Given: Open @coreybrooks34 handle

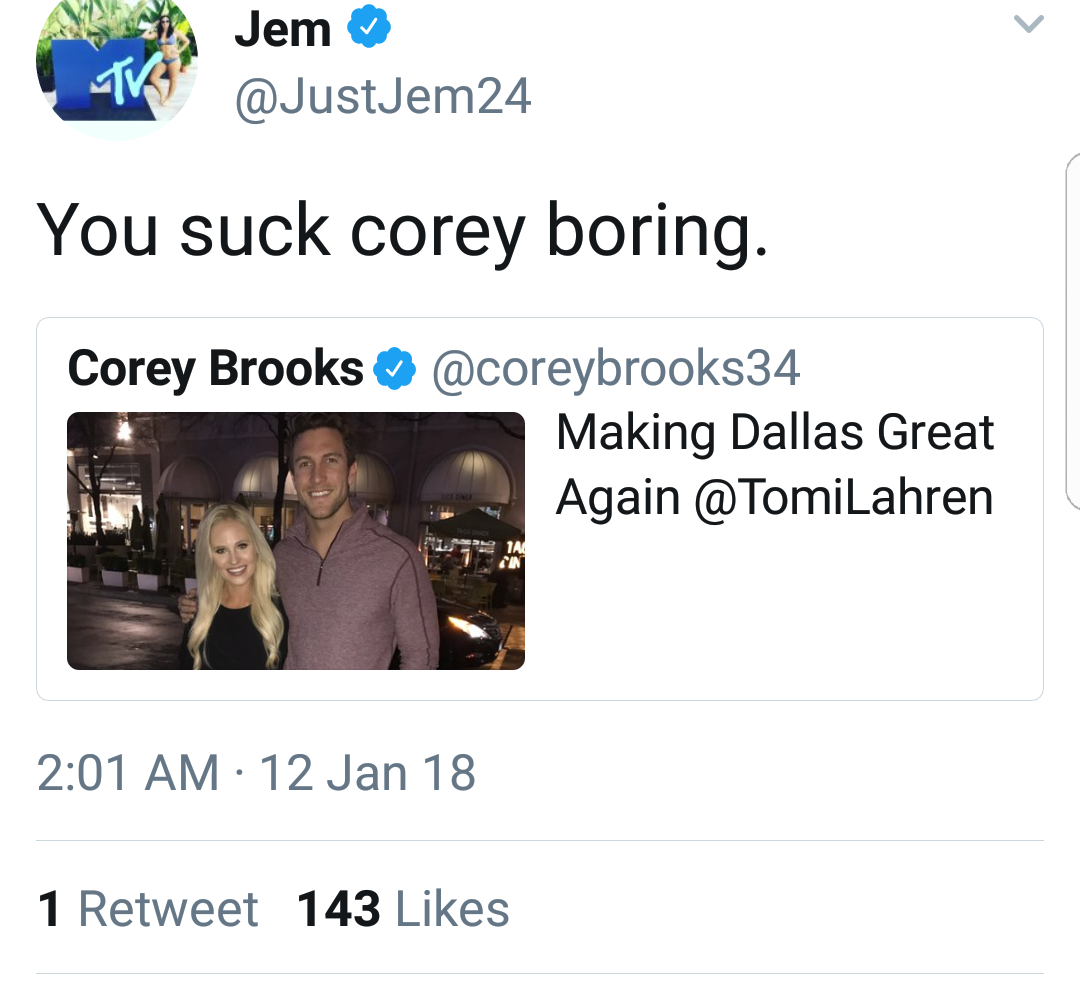Looking at the screenshot, I should (616, 369).
